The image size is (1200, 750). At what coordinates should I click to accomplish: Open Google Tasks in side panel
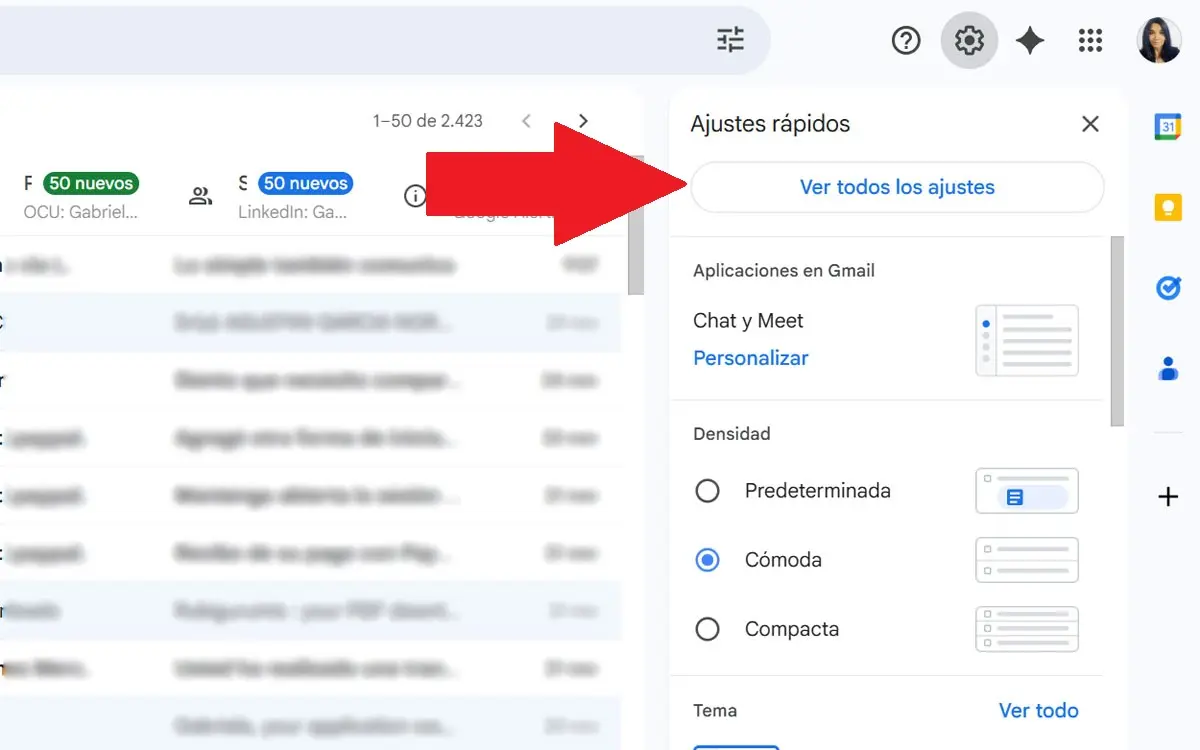1168,288
